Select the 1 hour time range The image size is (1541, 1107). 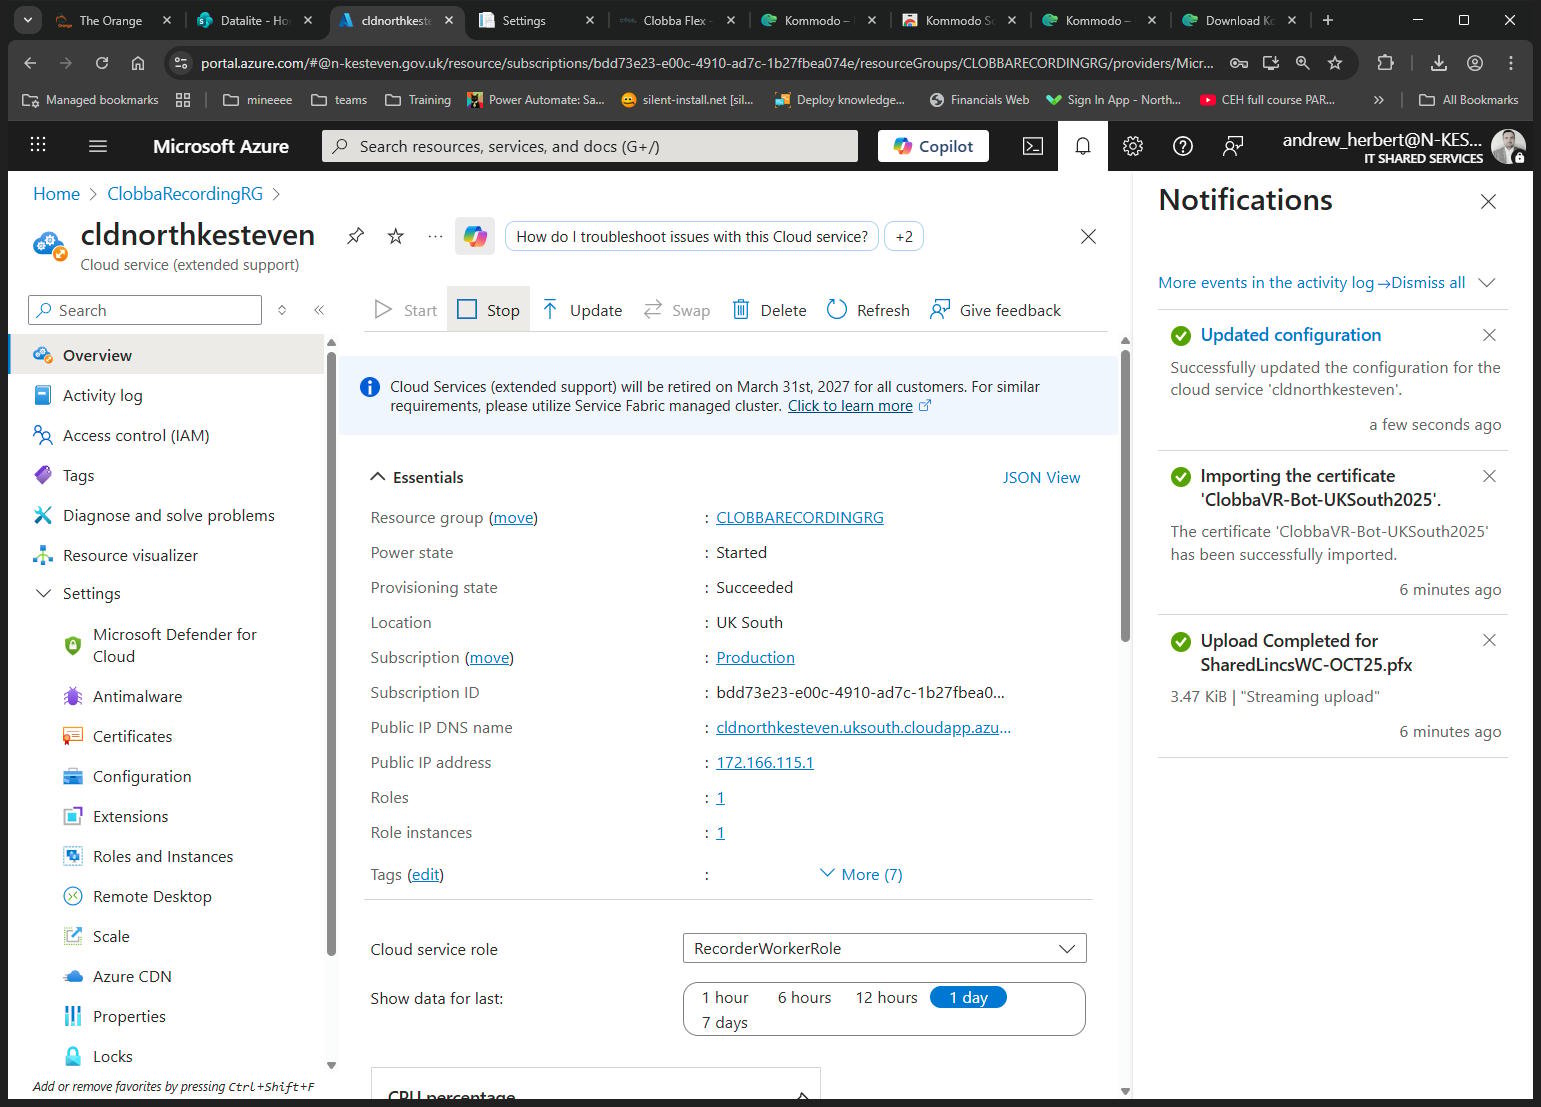point(725,997)
